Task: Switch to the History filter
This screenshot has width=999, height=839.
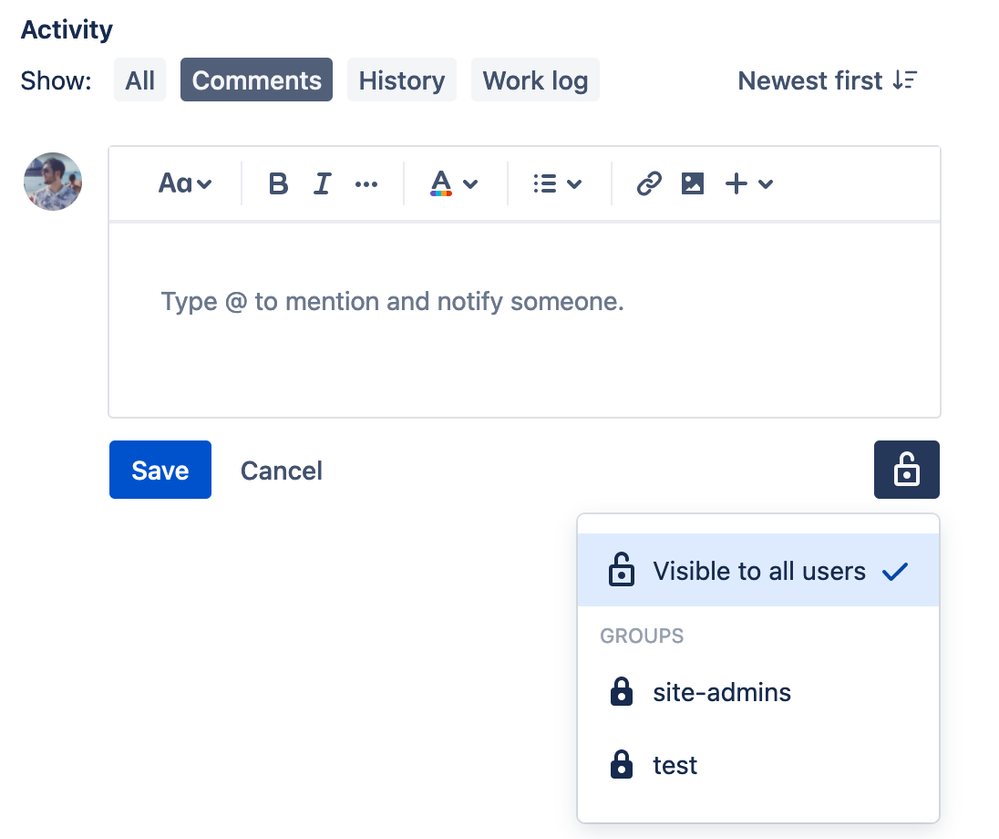Action: click(401, 80)
